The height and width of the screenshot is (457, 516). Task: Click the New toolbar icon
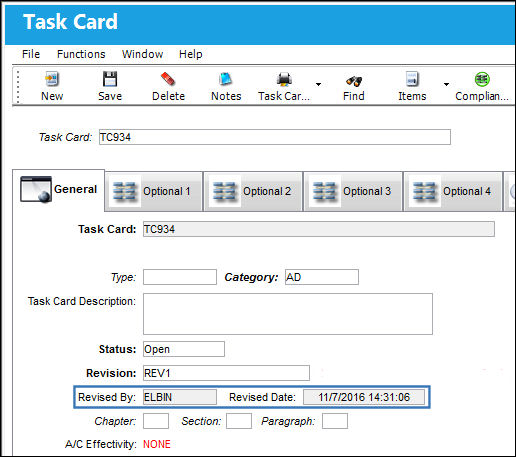tap(52, 79)
